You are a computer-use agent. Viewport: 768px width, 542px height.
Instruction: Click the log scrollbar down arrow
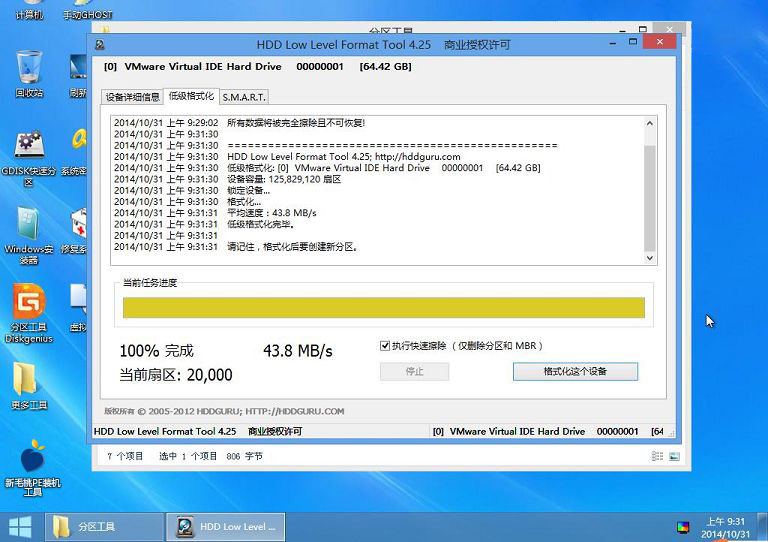pyautogui.click(x=649, y=258)
